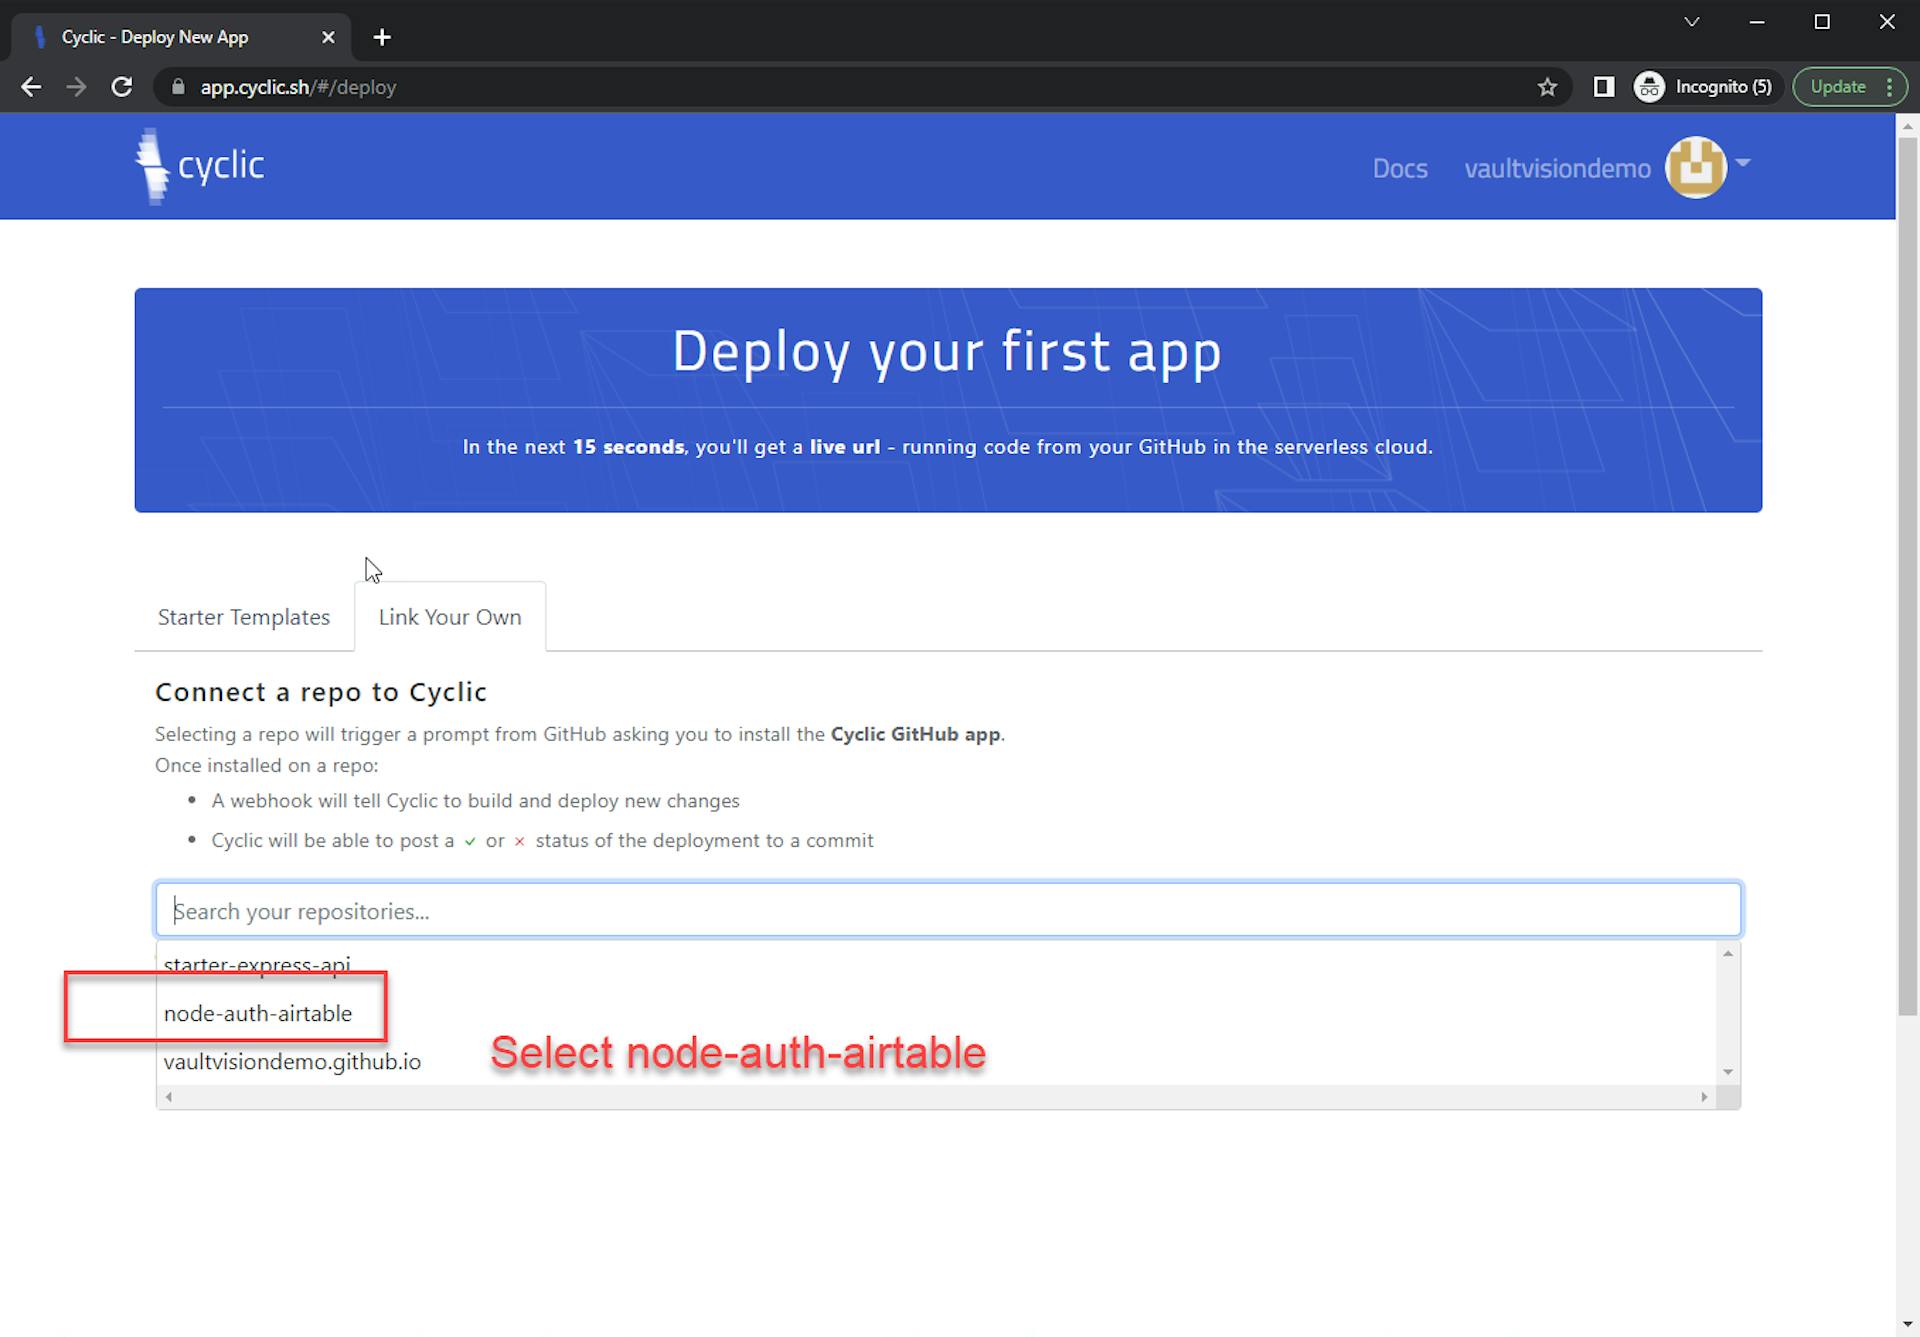
Task: Click the bookmark star in the address bar
Action: (1549, 87)
